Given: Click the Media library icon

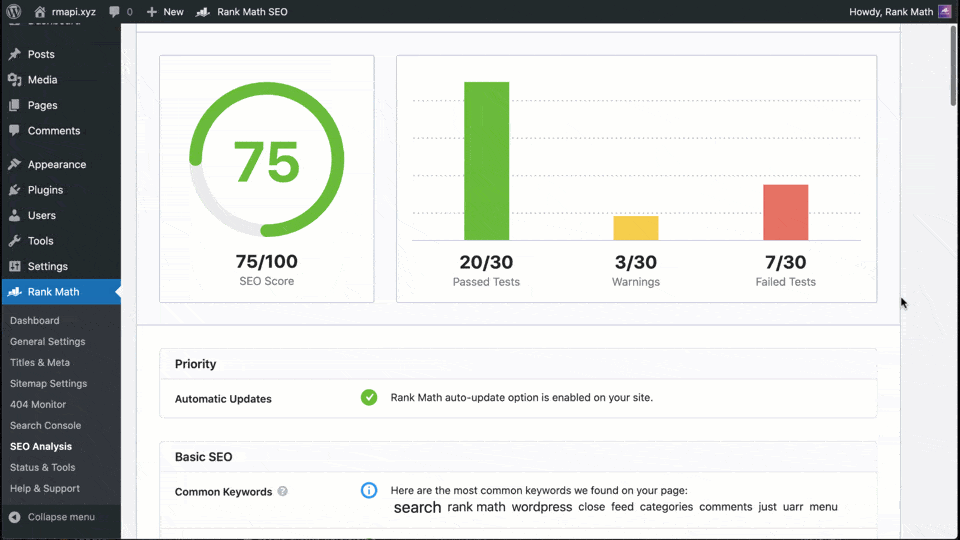Looking at the screenshot, I should click(x=15, y=80).
